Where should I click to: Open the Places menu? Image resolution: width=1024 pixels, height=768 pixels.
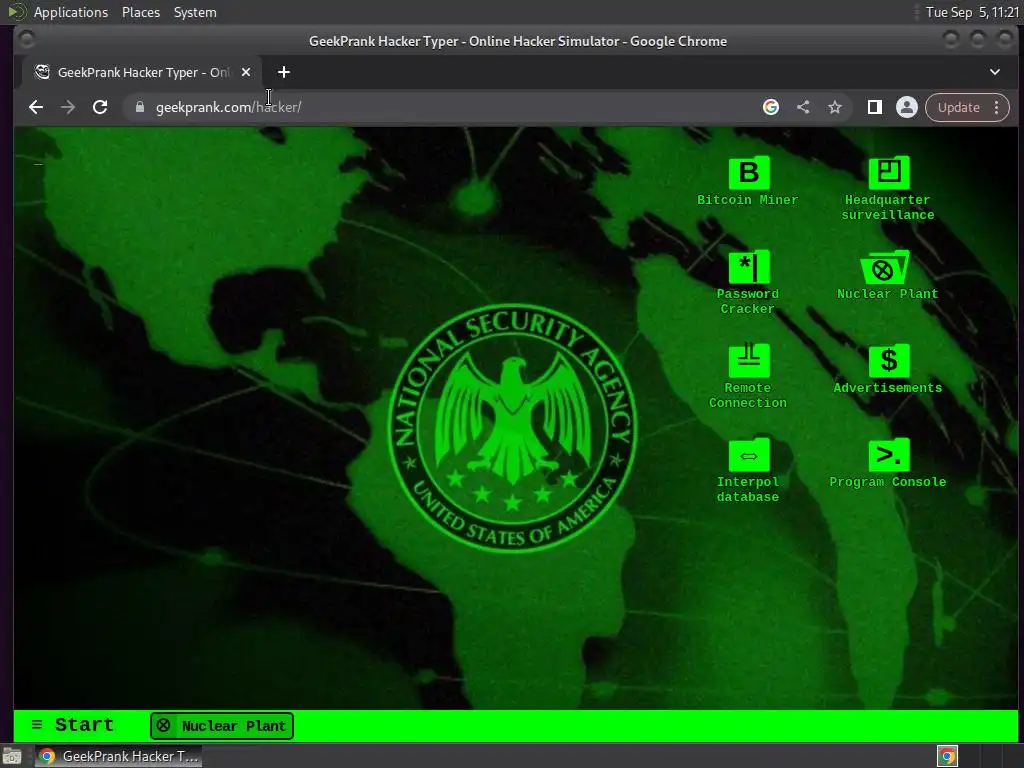coord(140,12)
